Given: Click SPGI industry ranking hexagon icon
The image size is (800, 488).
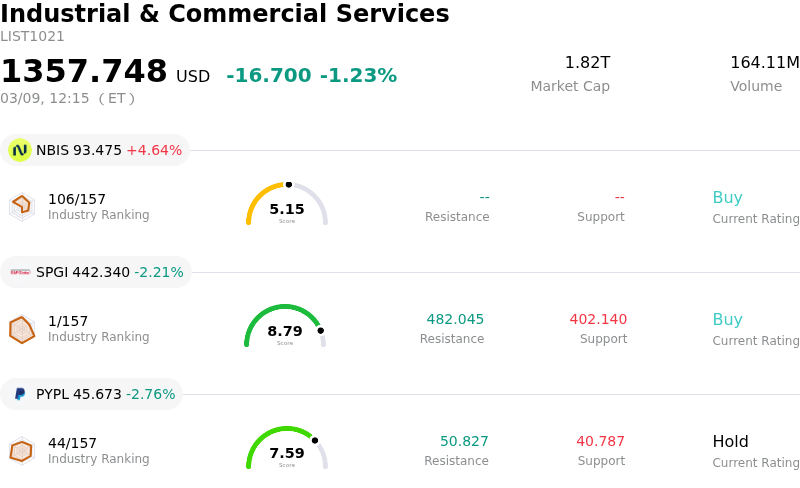Looking at the screenshot, I should coord(21,329).
